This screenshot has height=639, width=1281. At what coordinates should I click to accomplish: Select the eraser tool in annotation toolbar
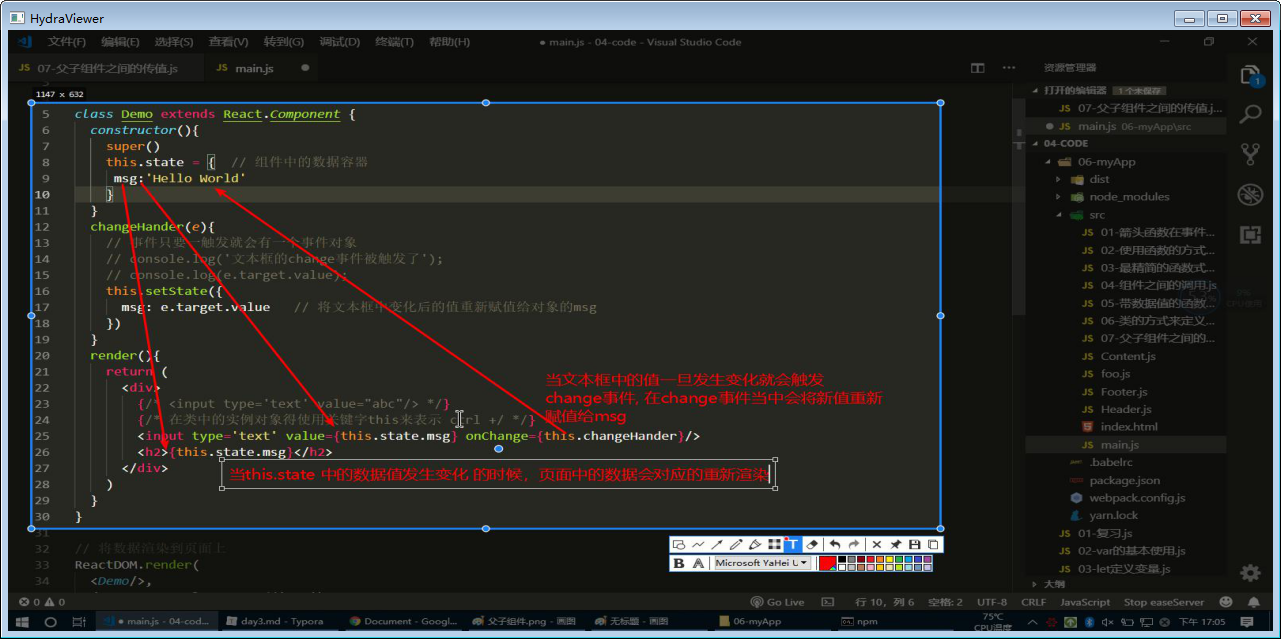pyautogui.click(x=811, y=545)
